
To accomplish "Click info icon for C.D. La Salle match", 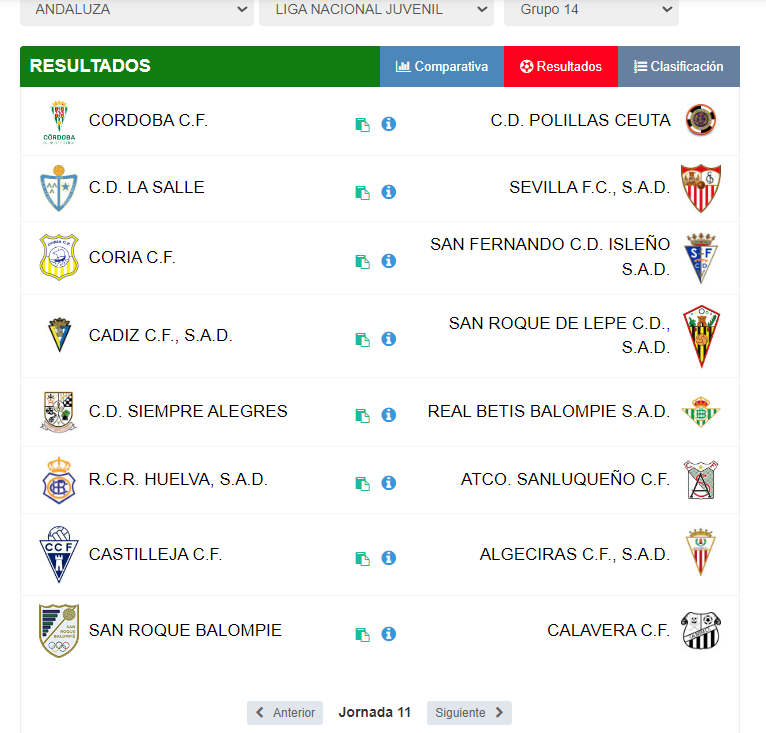I will (389, 192).
